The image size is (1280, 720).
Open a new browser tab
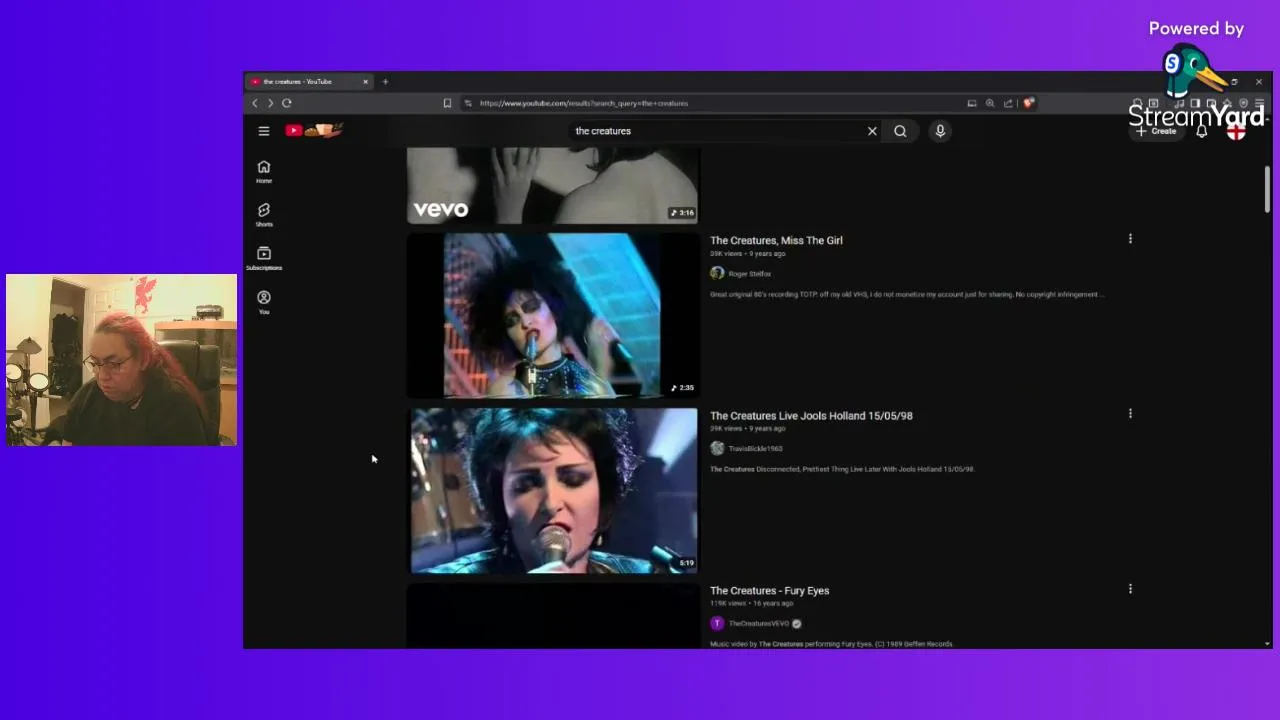[x=385, y=82]
